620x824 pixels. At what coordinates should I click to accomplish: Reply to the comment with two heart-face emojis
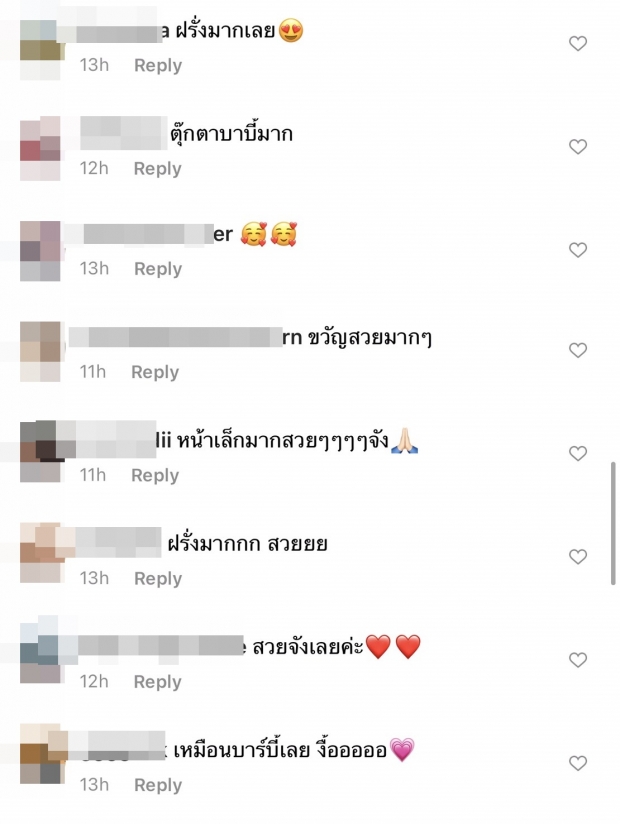[x=158, y=269]
